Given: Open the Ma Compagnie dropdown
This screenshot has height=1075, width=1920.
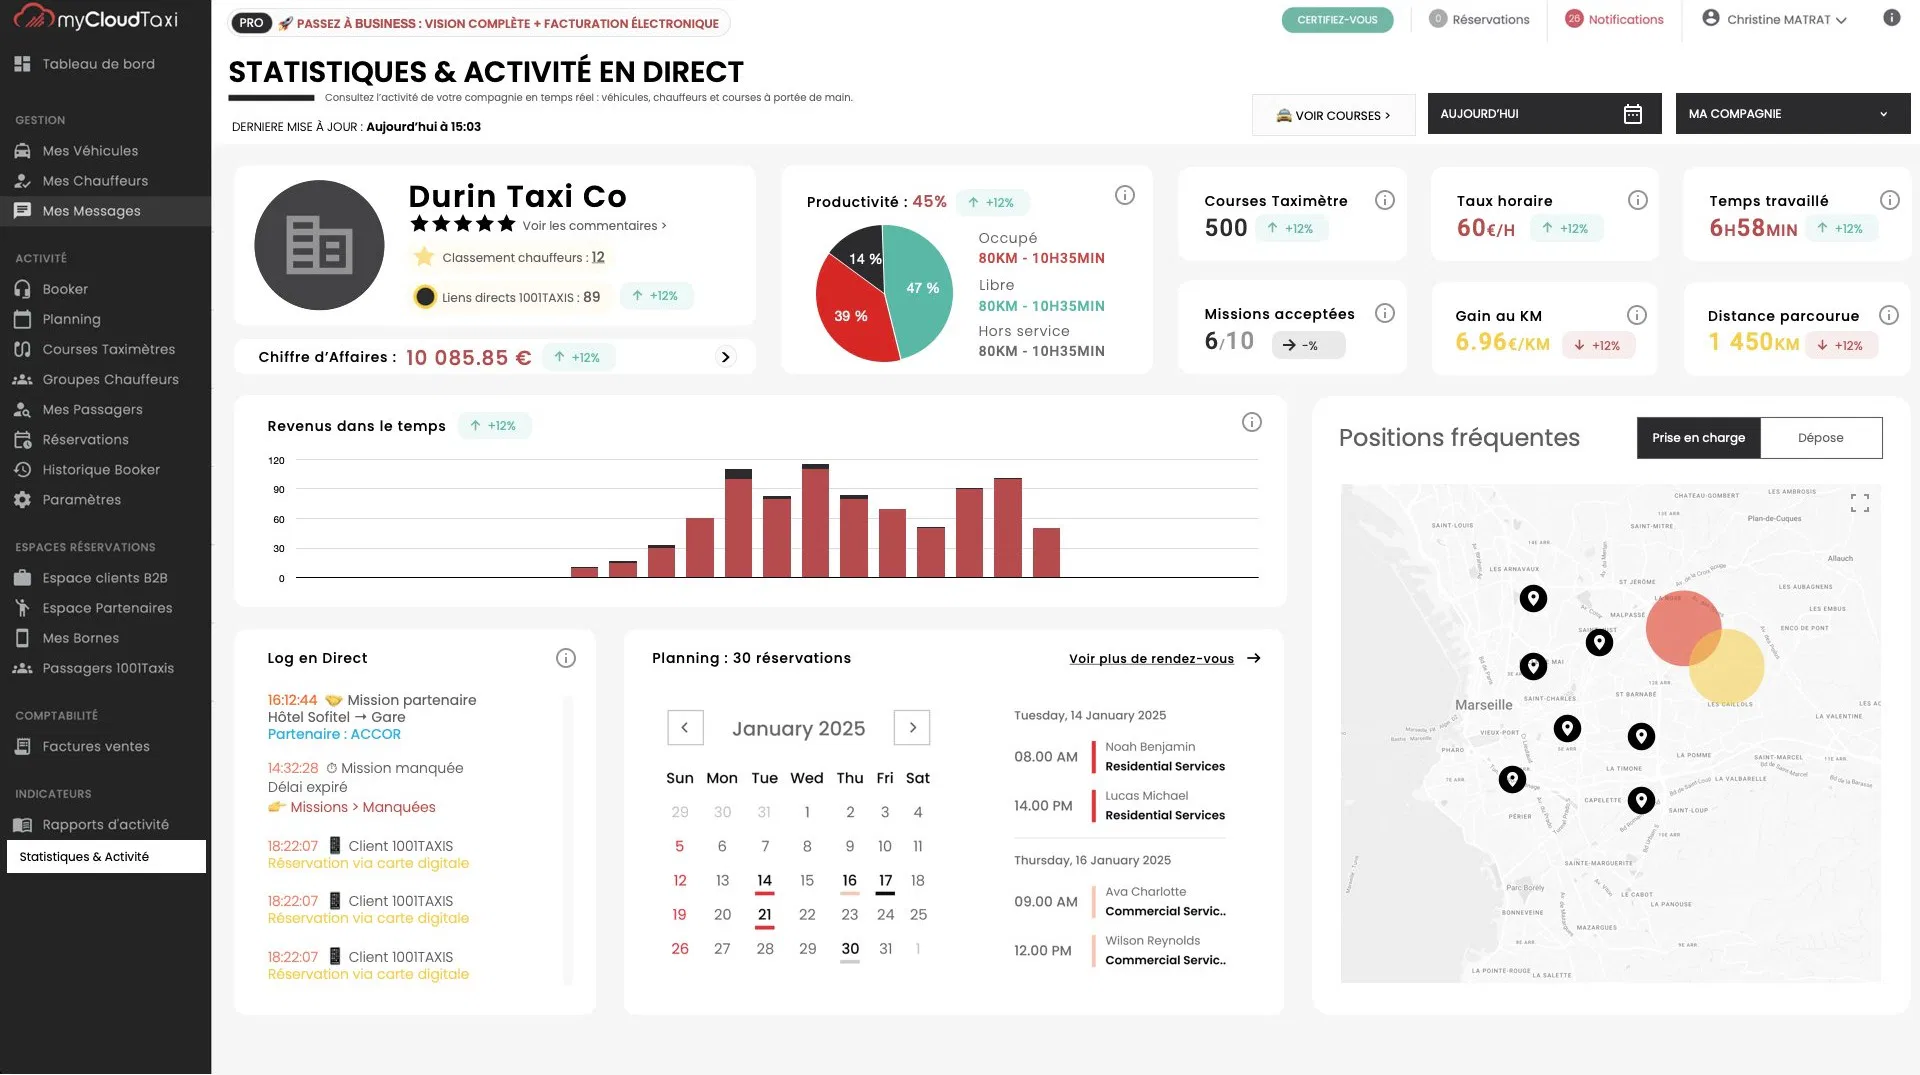Looking at the screenshot, I should 1793,114.
